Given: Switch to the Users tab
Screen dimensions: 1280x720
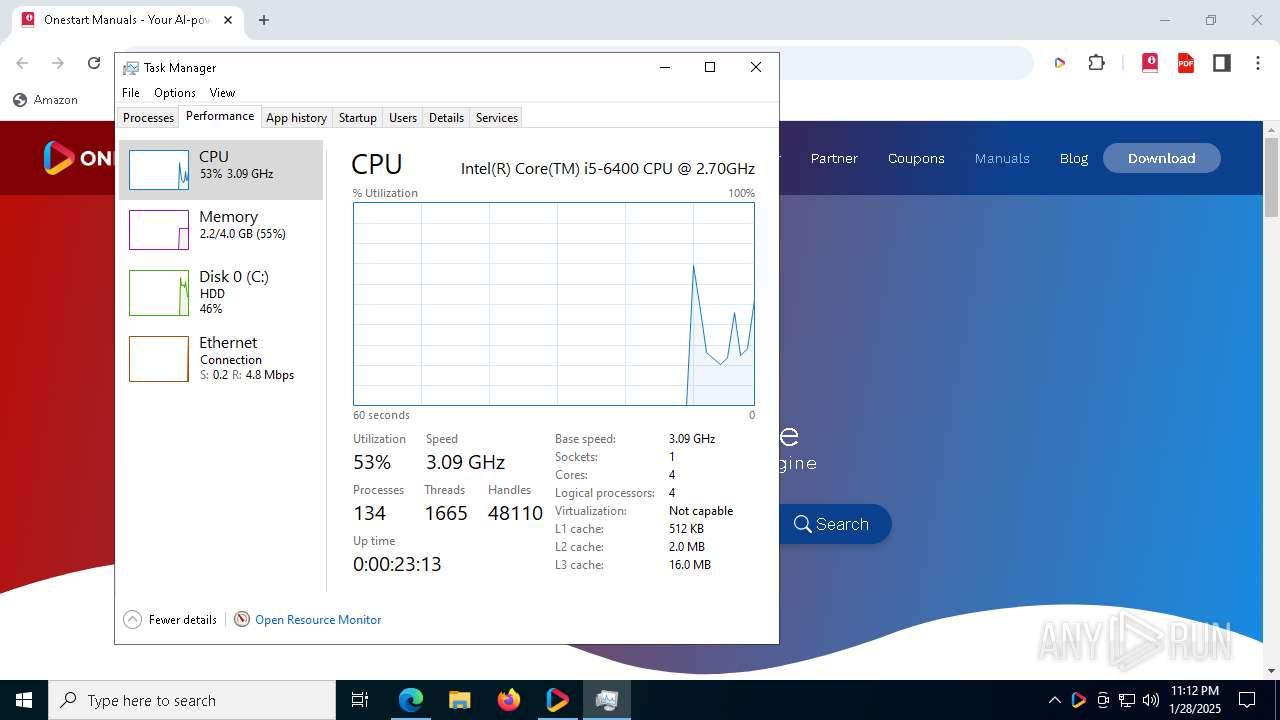Looking at the screenshot, I should click(403, 118).
